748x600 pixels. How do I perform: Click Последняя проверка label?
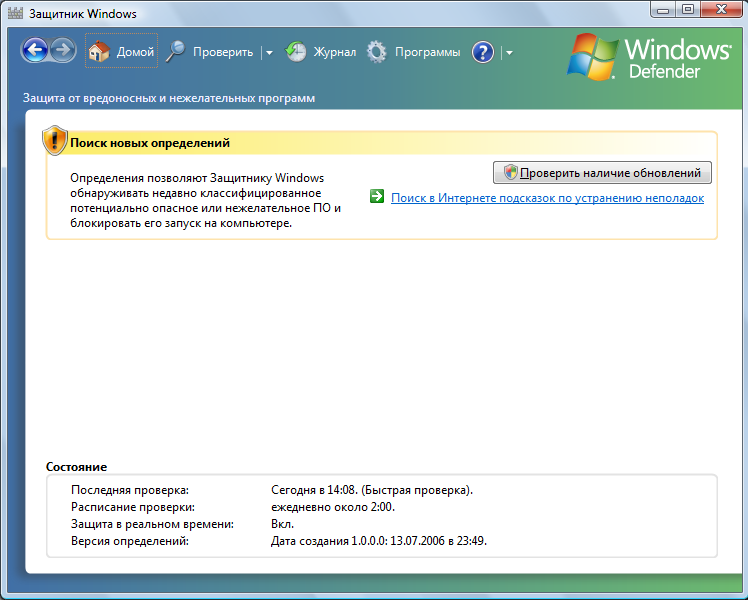tap(130, 490)
